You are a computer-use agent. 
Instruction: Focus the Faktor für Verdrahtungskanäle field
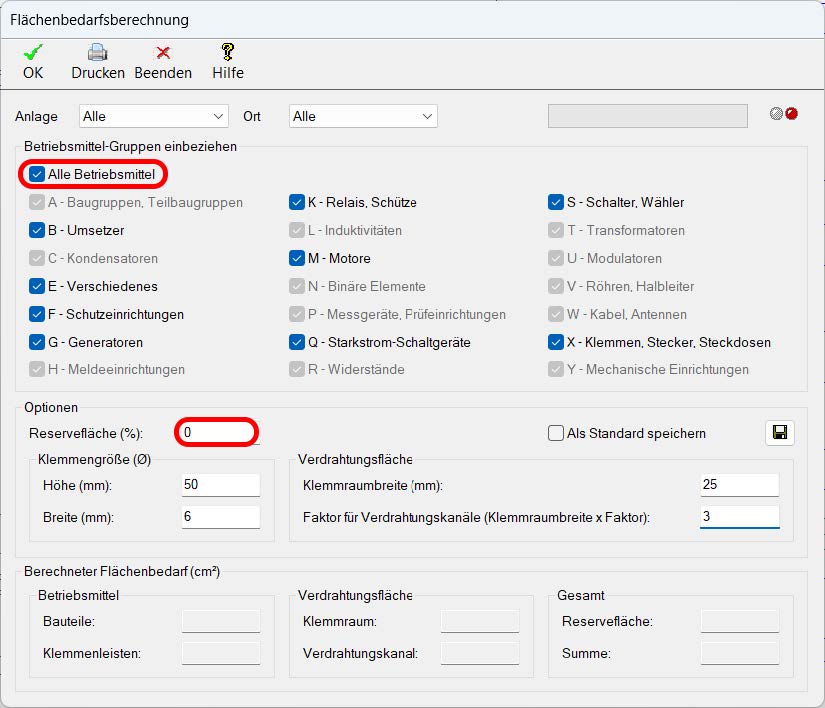click(x=739, y=517)
